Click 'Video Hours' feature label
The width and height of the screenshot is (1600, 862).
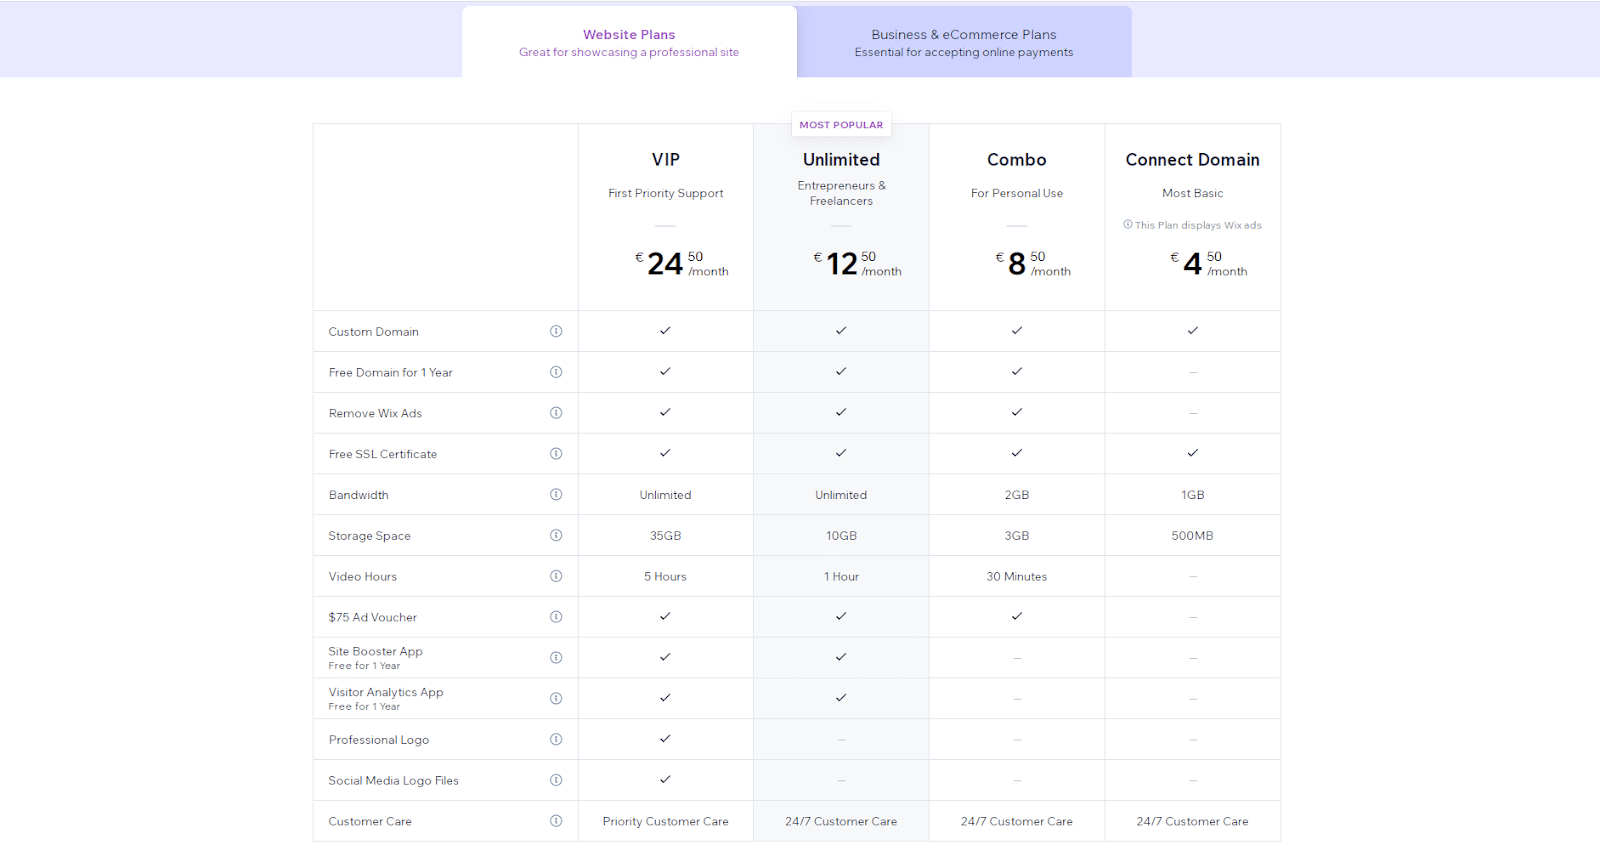point(363,577)
